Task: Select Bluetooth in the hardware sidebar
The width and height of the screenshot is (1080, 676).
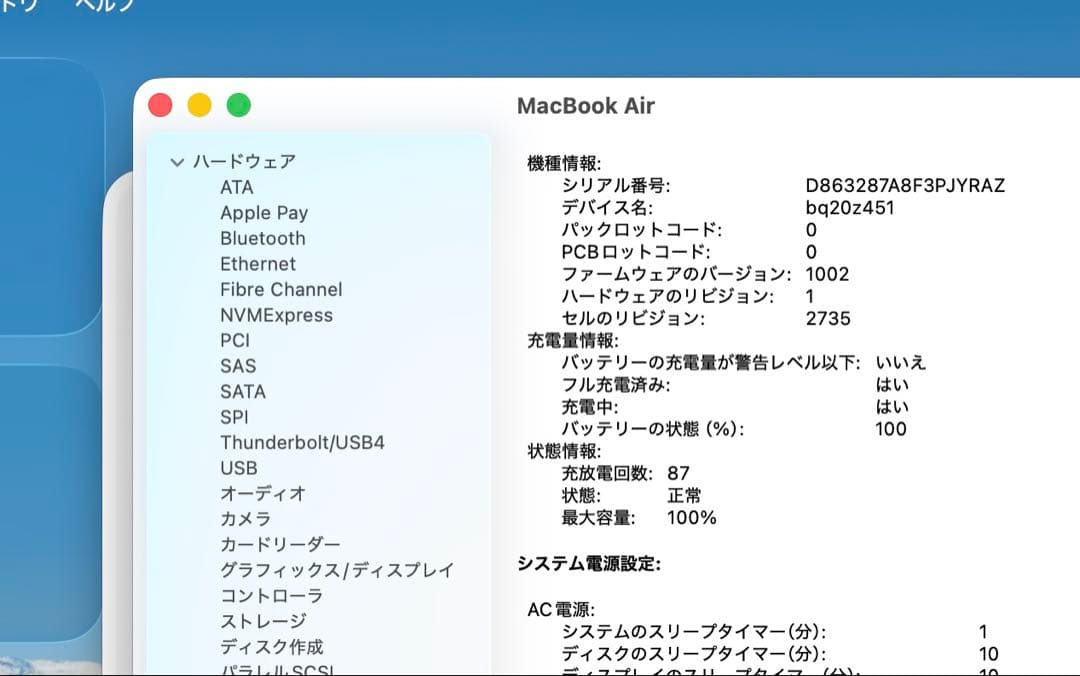Action: (262, 238)
